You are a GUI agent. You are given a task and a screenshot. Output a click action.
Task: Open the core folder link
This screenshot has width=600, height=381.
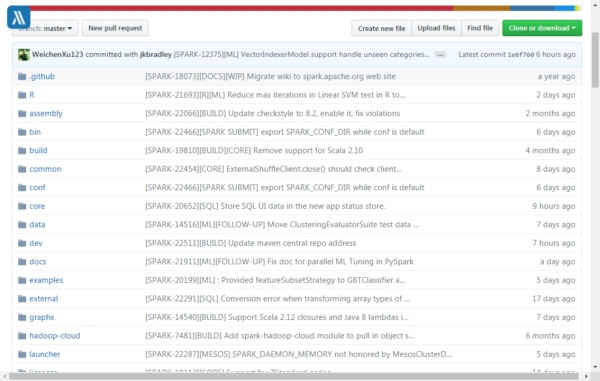pos(37,206)
